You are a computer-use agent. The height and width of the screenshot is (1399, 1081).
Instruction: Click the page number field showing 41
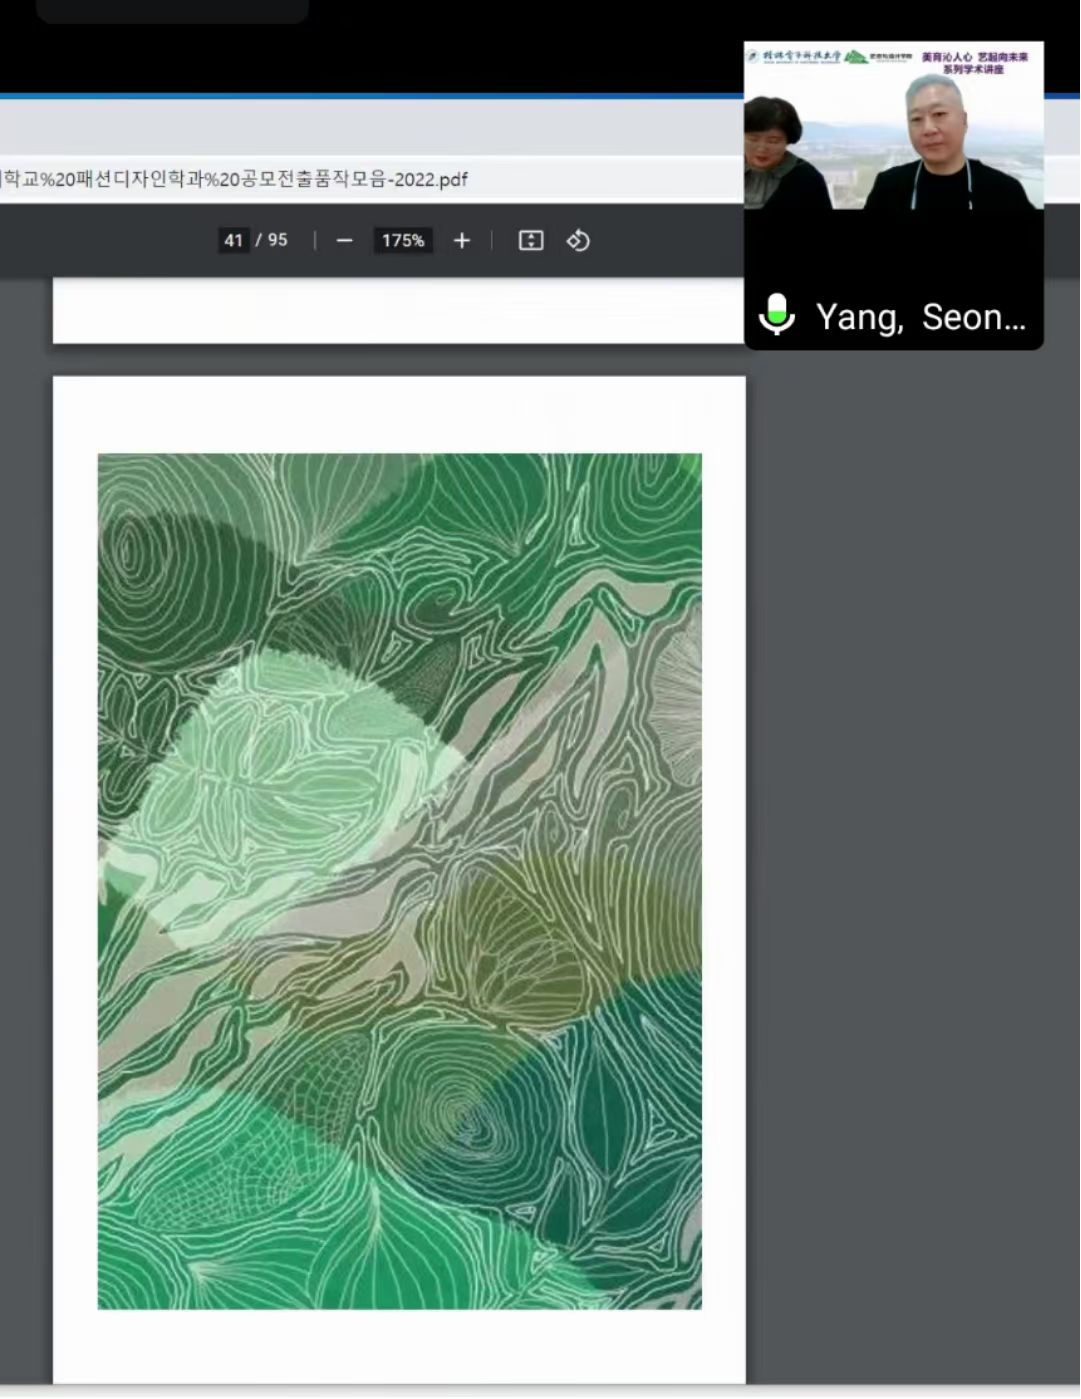pyautogui.click(x=233, y=241)
